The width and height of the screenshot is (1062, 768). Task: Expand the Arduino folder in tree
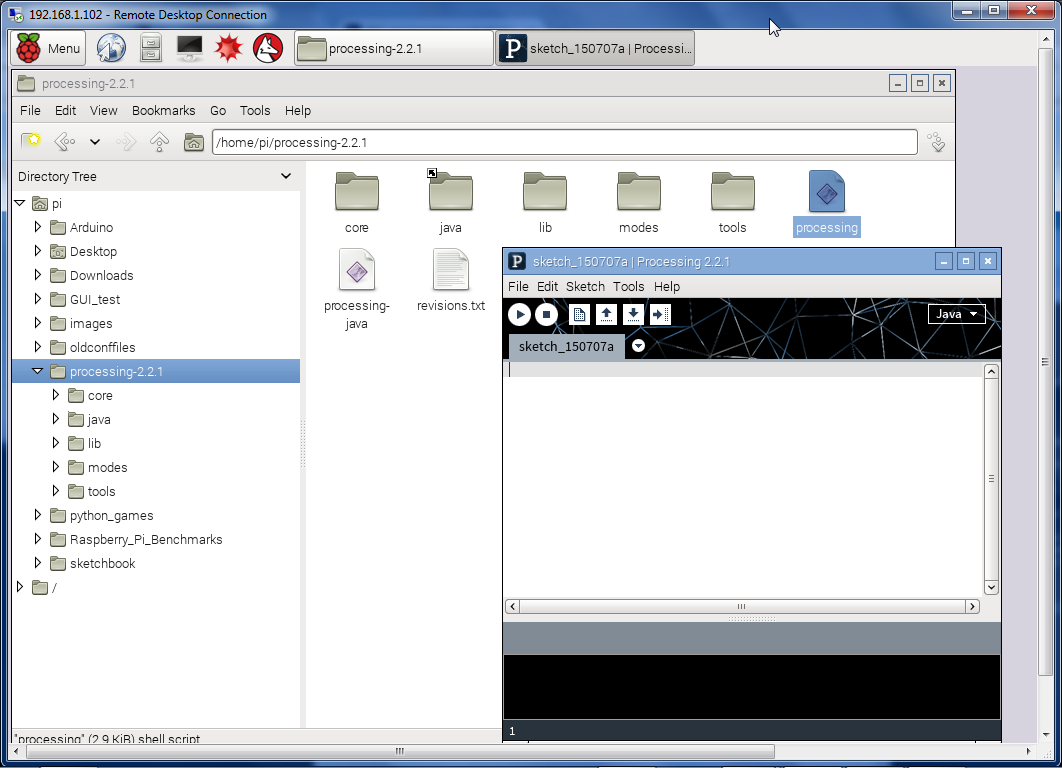(38, 227)
